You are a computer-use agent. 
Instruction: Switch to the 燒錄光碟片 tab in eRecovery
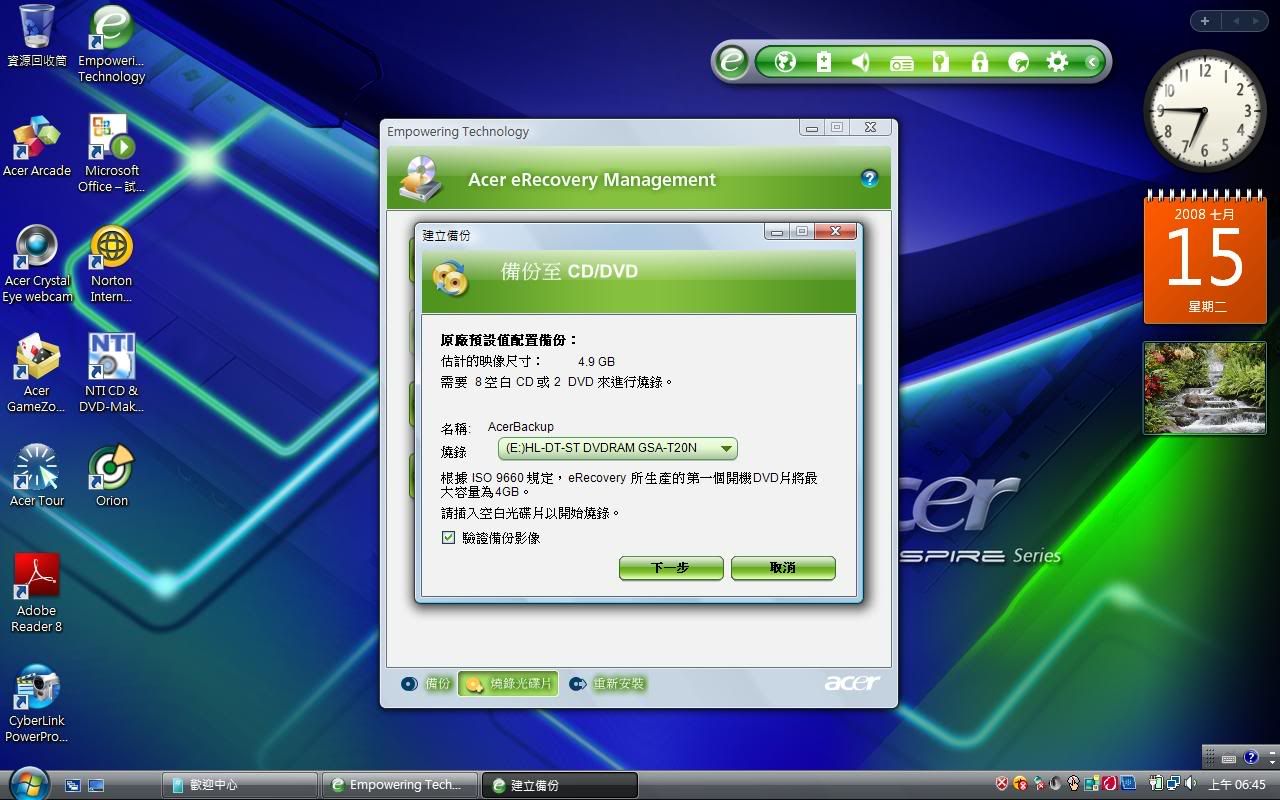(508, 684)
